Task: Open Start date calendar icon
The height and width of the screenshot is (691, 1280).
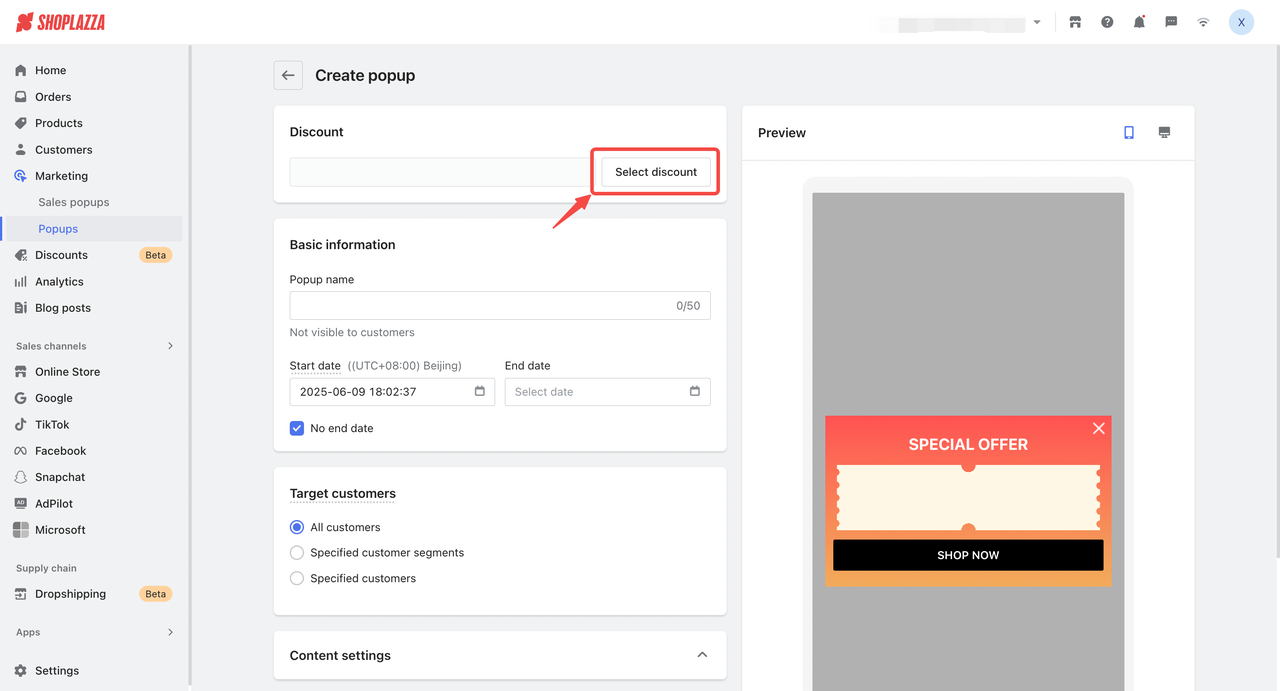Action: coord(479,391)
